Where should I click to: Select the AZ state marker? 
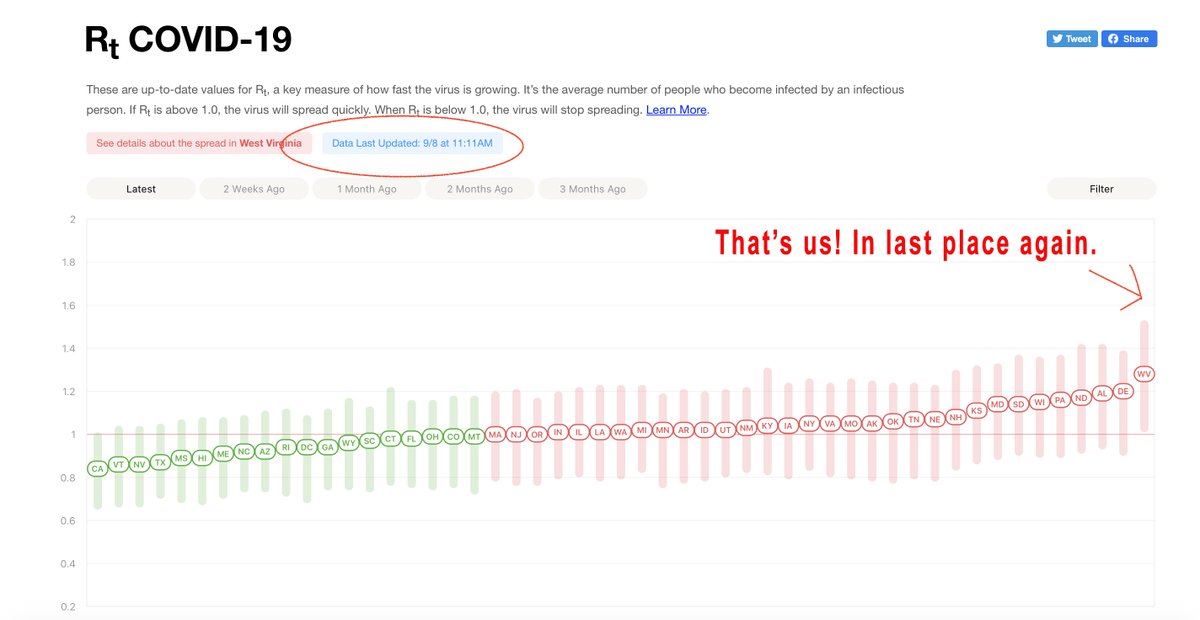click(x=265, y=451)
